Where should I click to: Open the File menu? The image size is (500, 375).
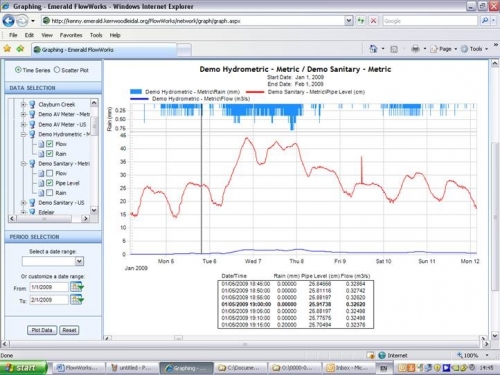click(13, 35)
